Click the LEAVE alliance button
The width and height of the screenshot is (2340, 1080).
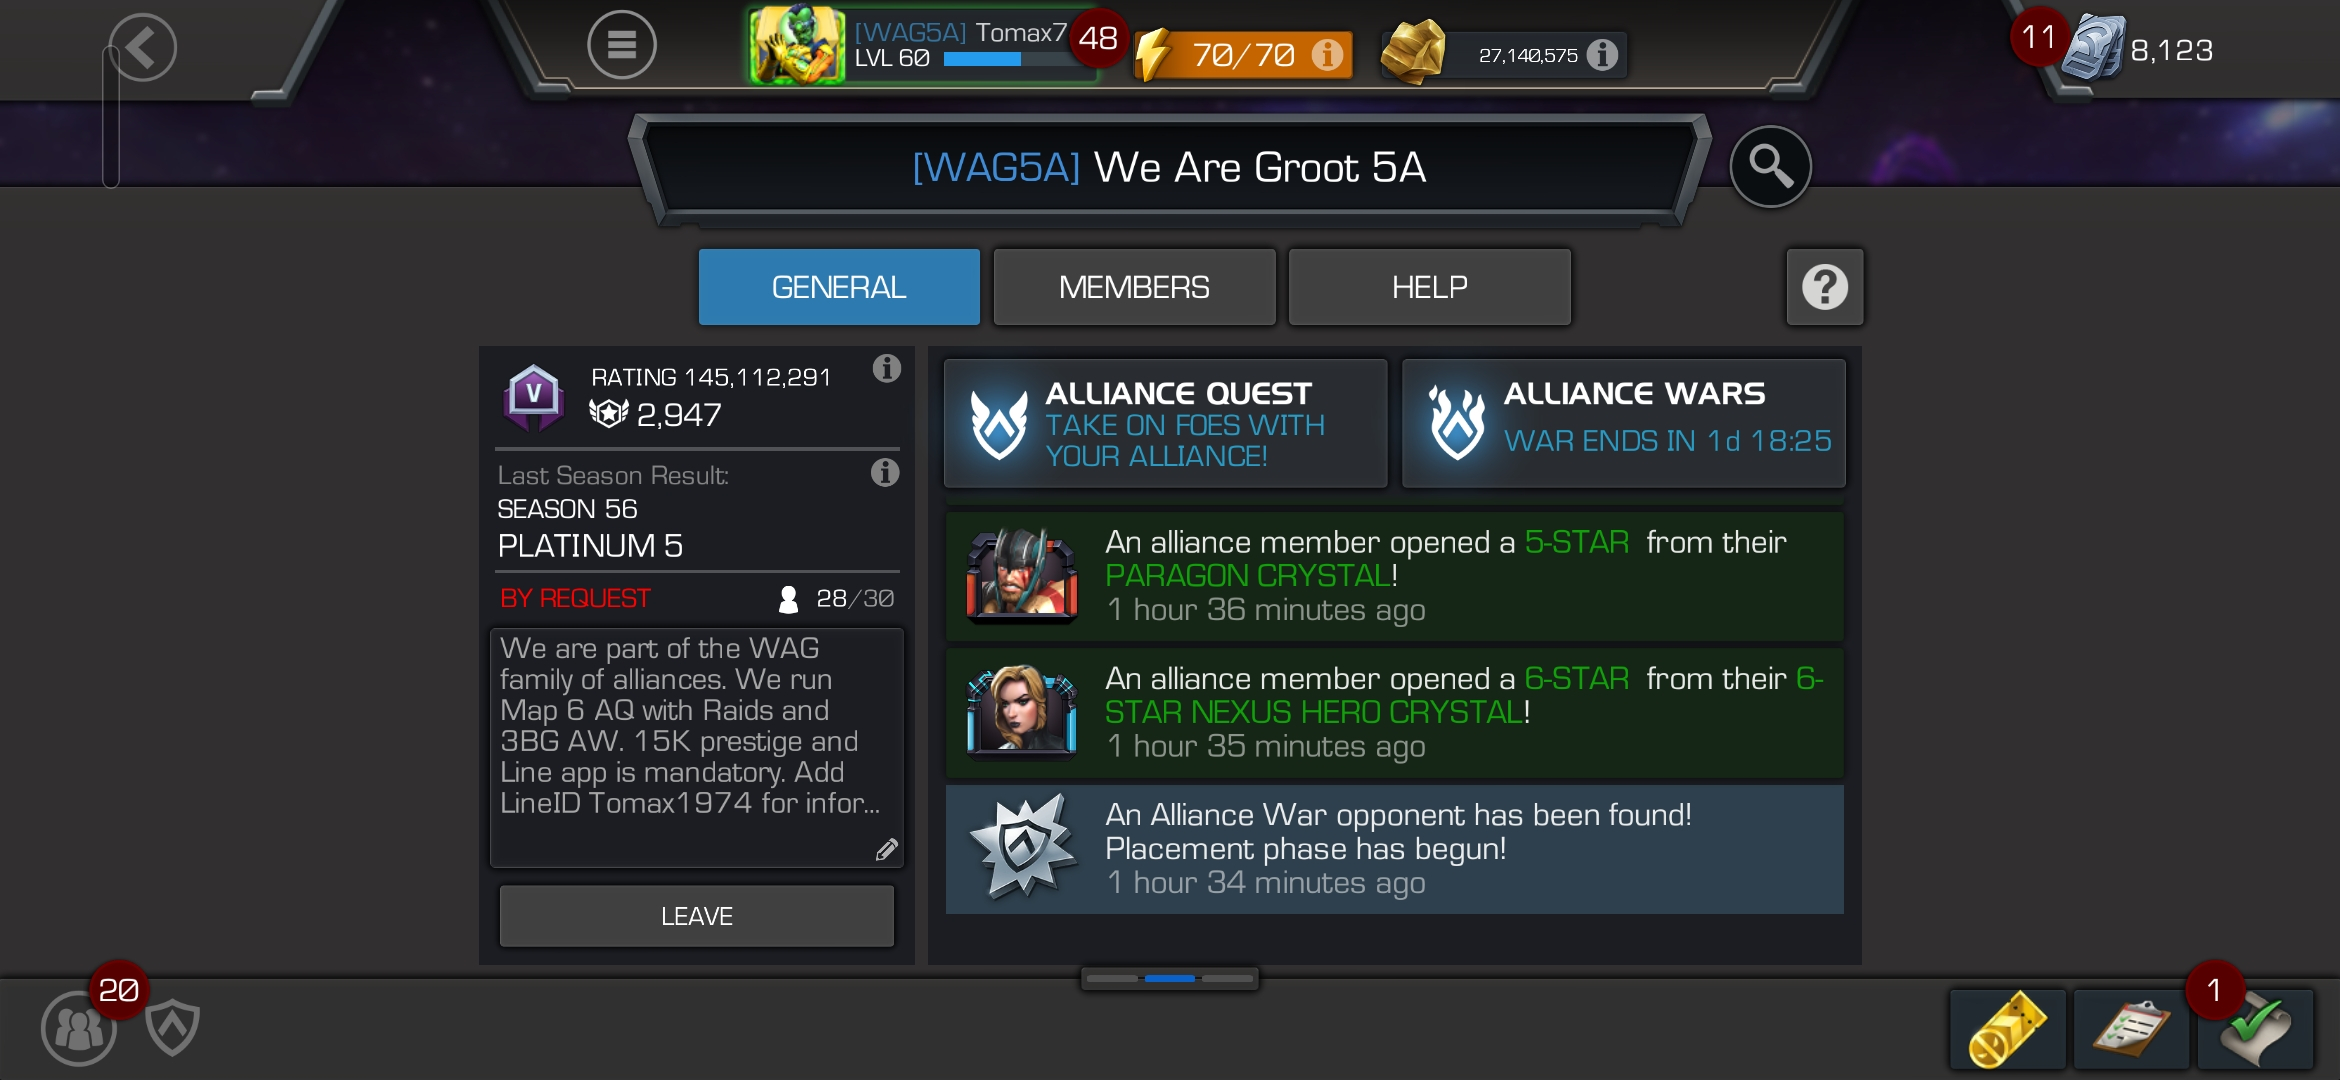coord(696,916)
